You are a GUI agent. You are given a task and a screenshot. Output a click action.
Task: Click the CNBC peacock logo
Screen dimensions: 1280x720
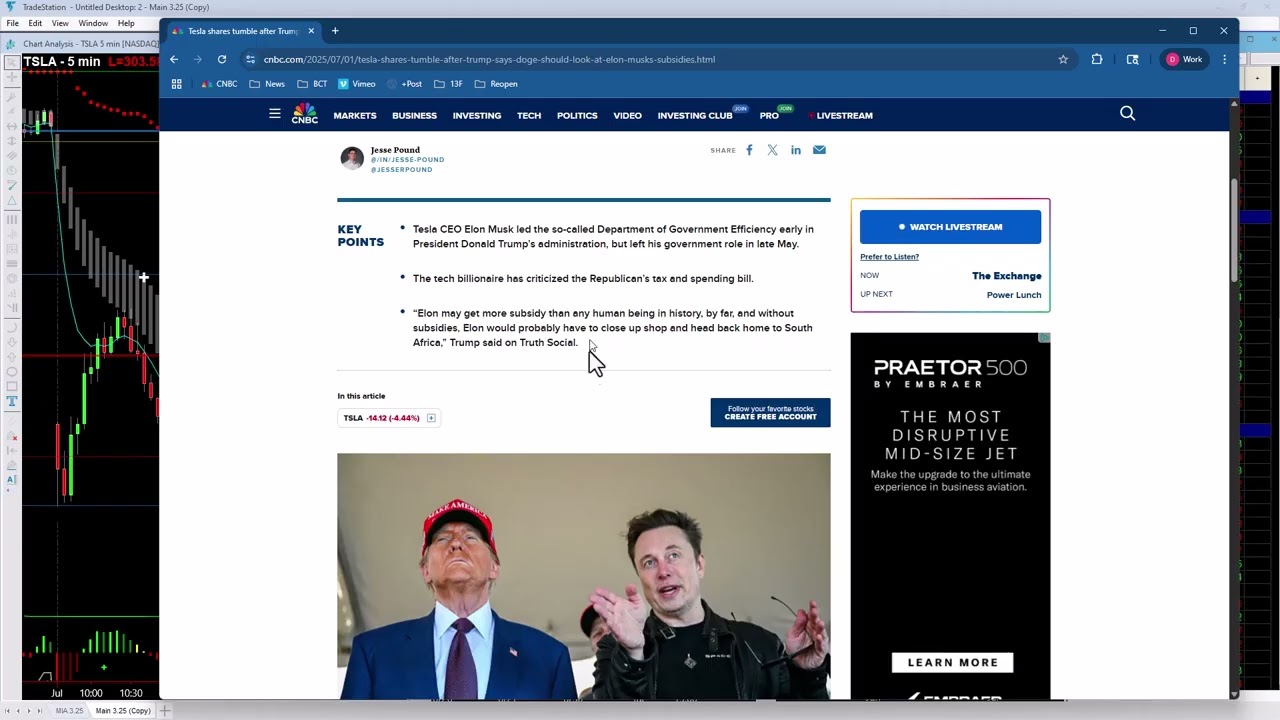tap(304, 115)
